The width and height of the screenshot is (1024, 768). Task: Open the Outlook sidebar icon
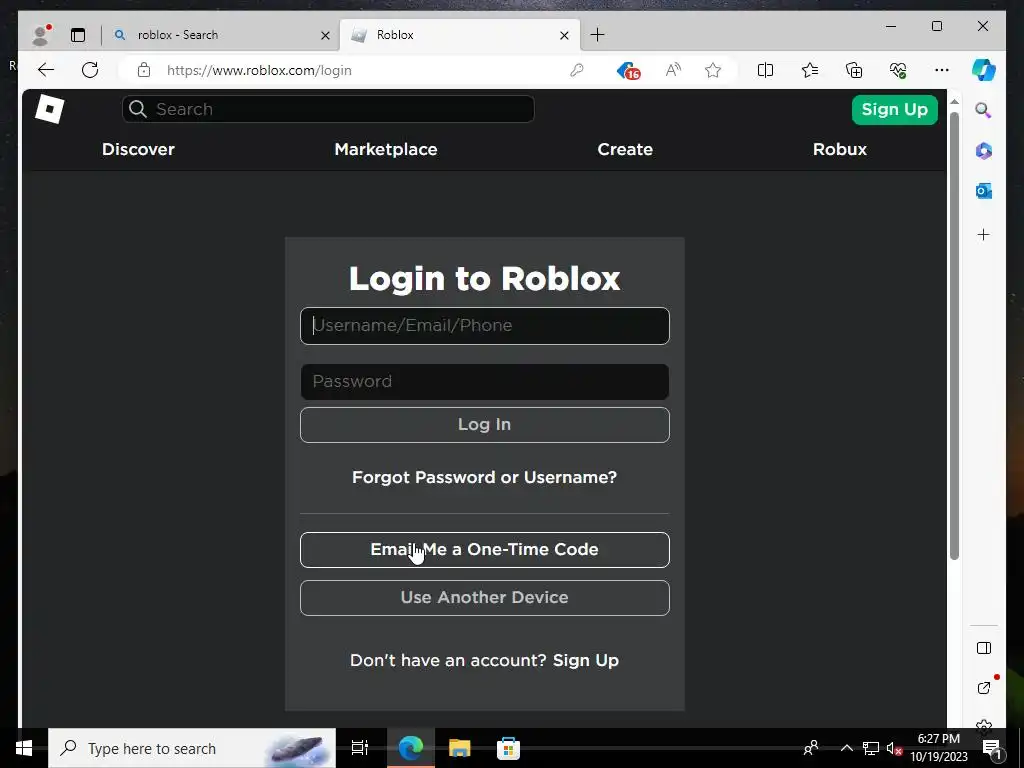tap(984, 191)
